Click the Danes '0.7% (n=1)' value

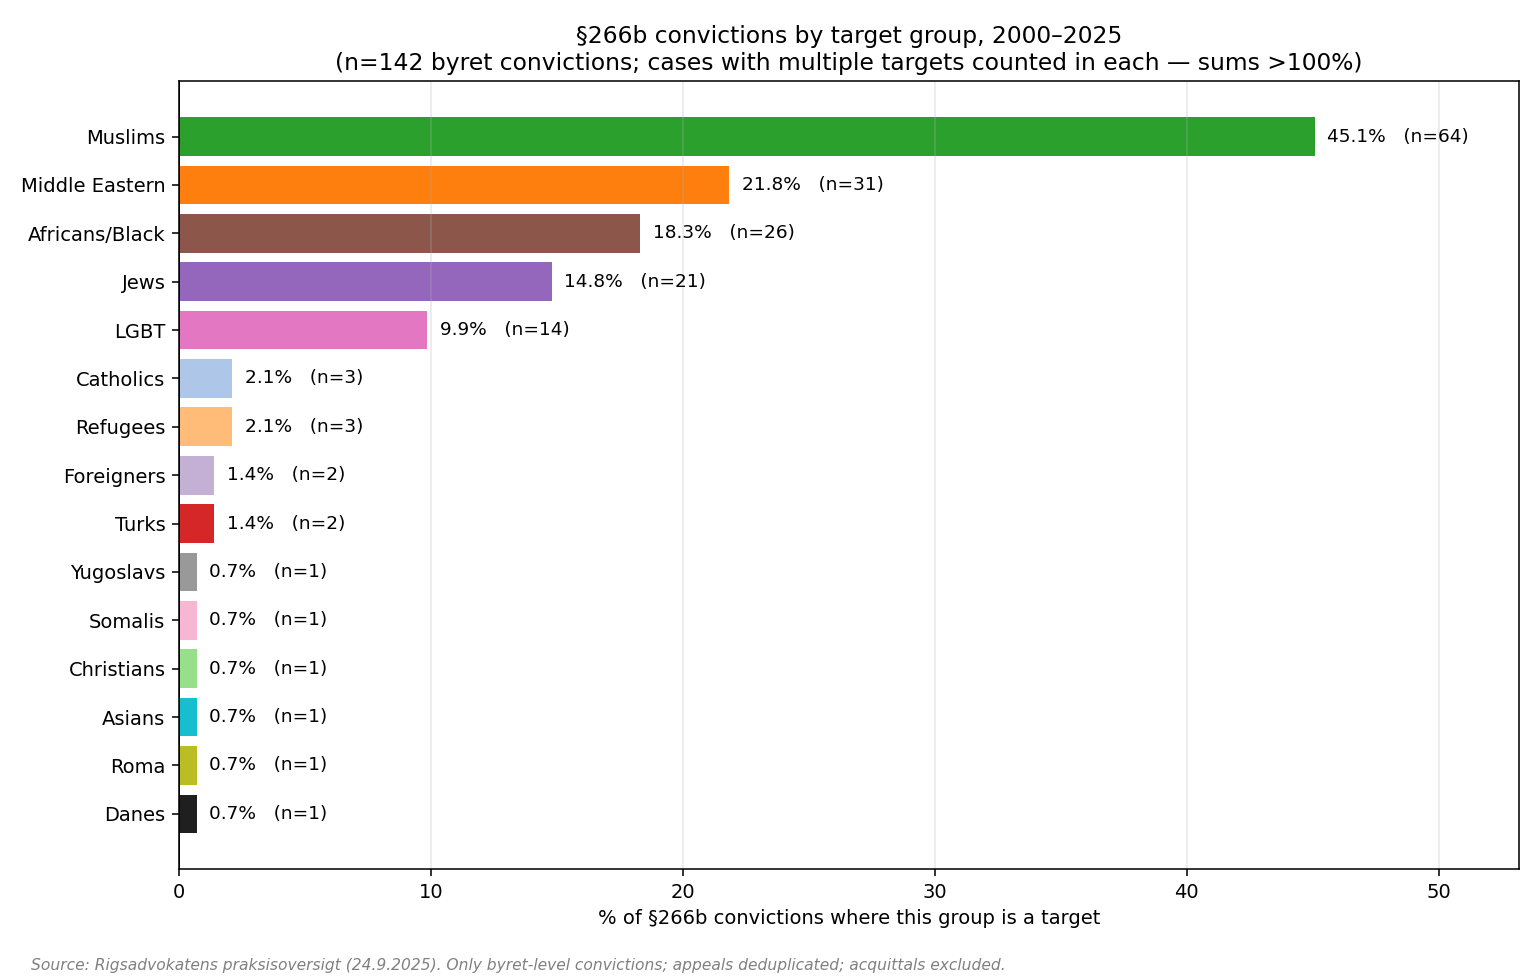point(268,813)
